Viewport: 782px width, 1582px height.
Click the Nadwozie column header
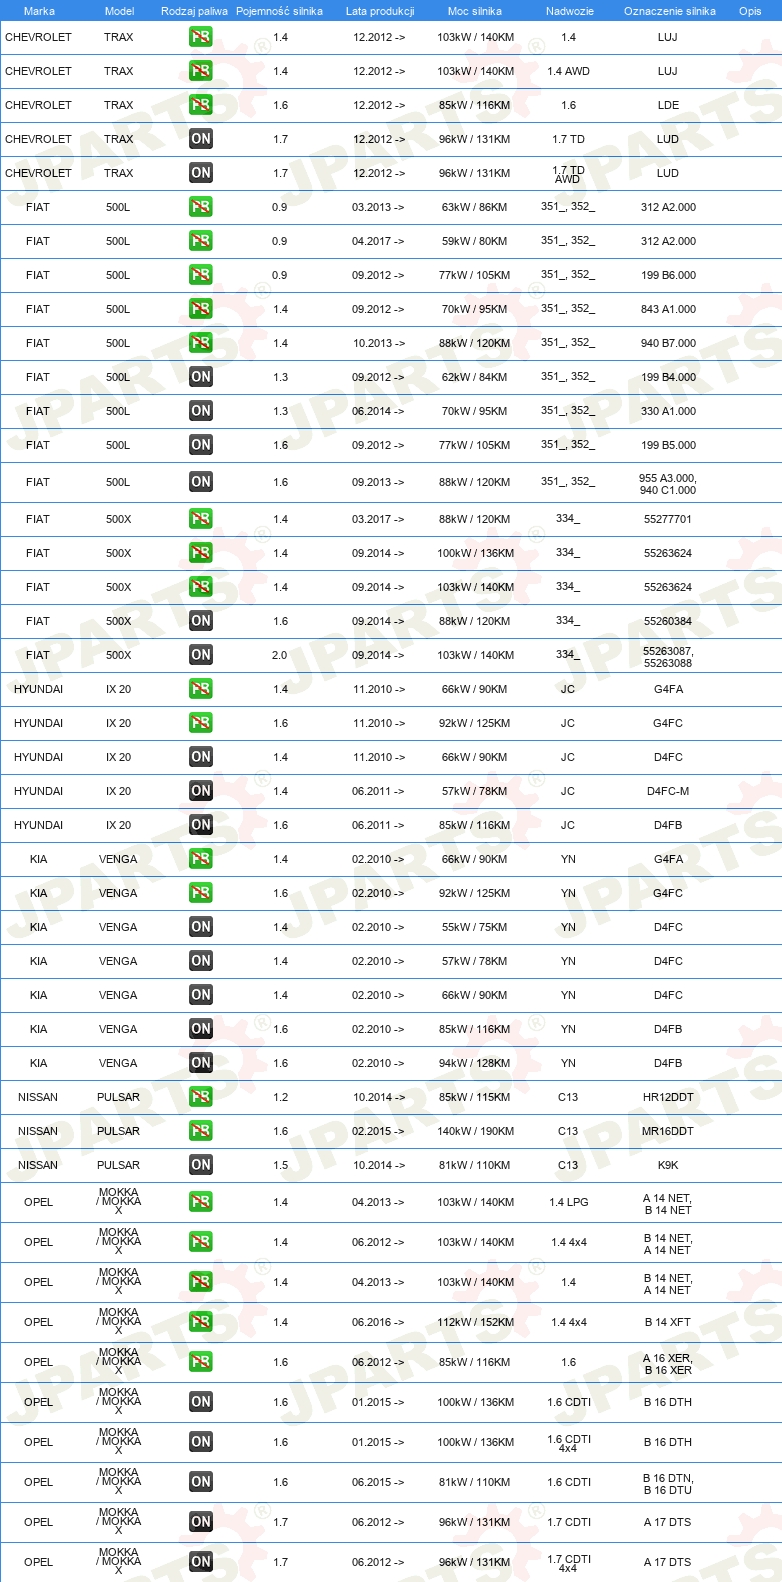click(x=570, y=11)
